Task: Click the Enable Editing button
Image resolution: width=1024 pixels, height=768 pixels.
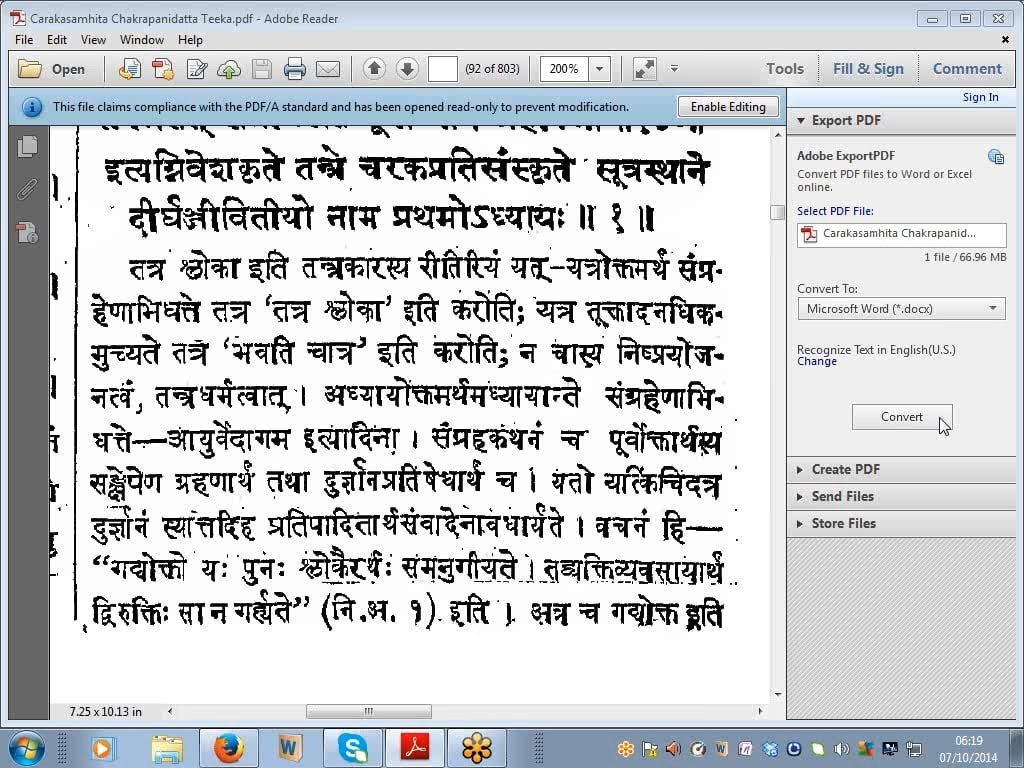Action: pyautogui.click(x=728, y=107)
